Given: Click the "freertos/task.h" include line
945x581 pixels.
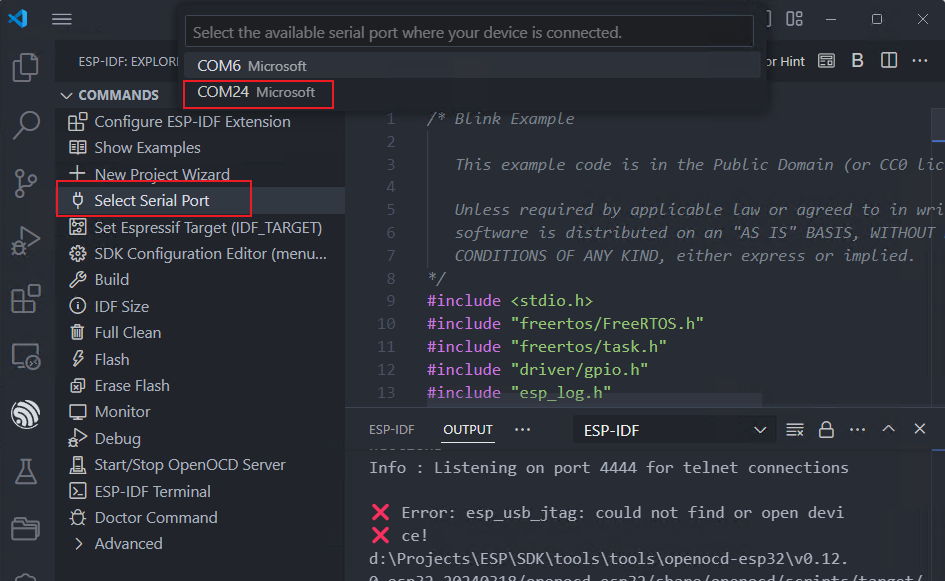Looking at the screenshot, I should click(547, 347).
